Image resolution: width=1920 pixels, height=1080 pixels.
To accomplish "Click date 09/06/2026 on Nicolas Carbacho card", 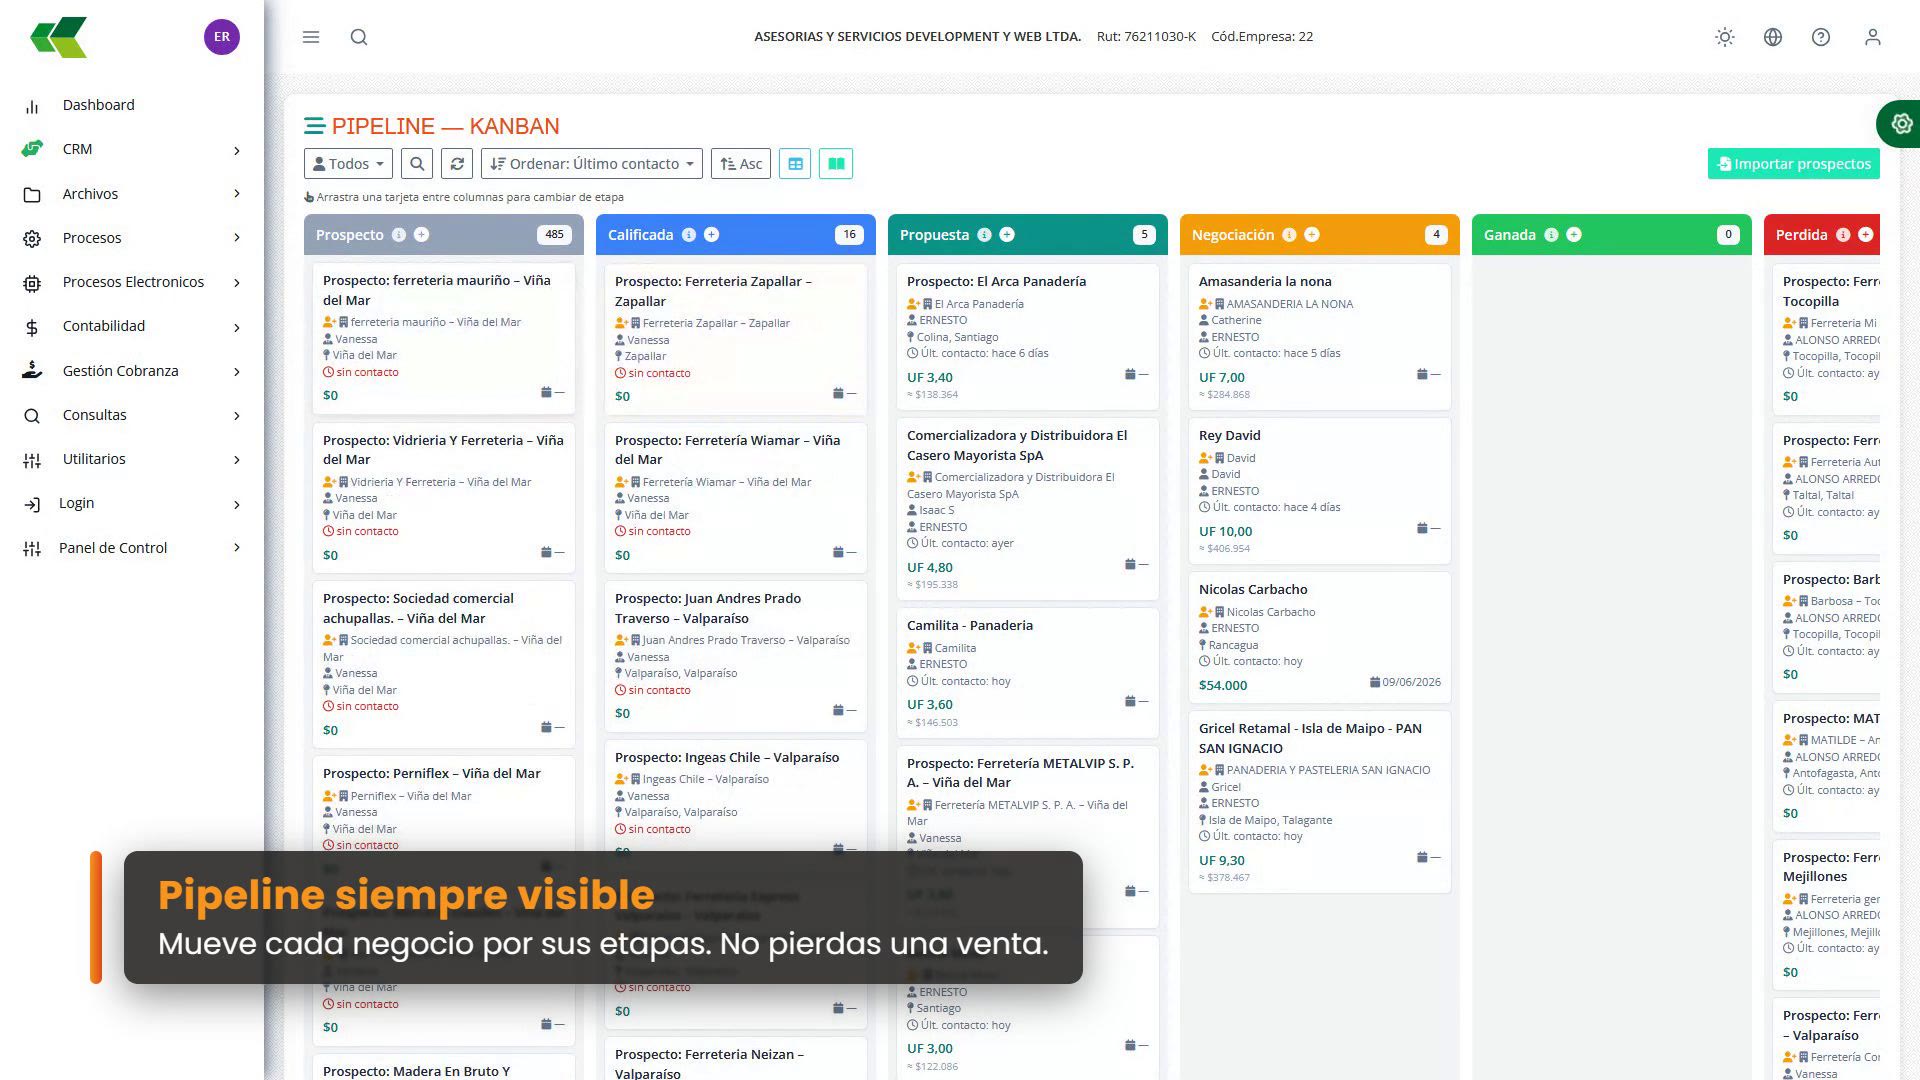I will pos(1405,682).
